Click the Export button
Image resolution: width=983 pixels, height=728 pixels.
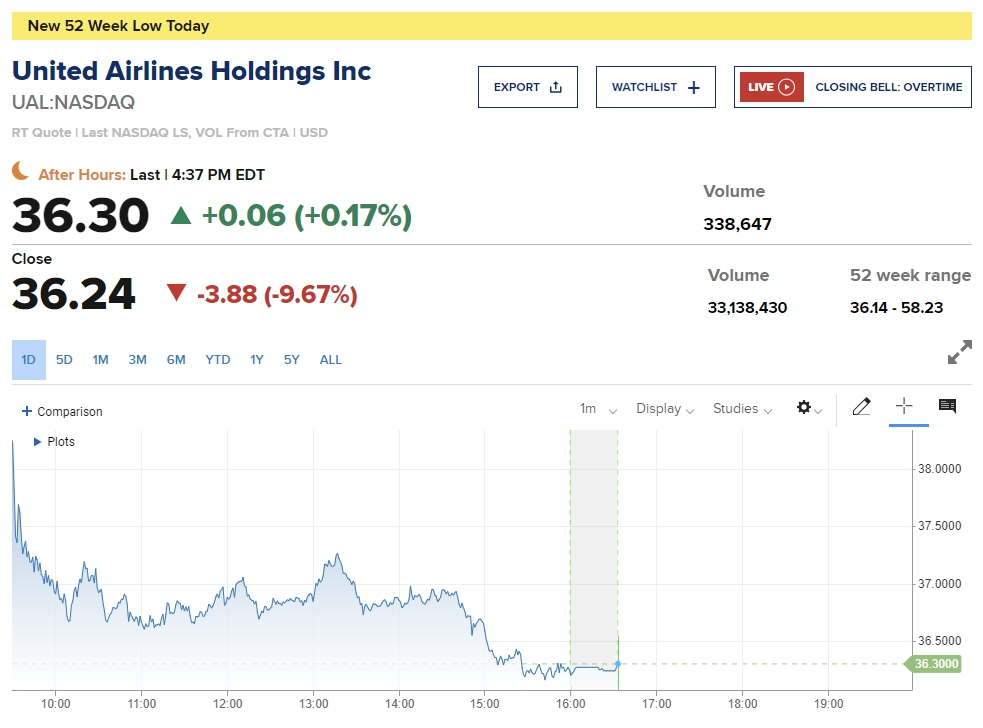(x=527, y=87)
